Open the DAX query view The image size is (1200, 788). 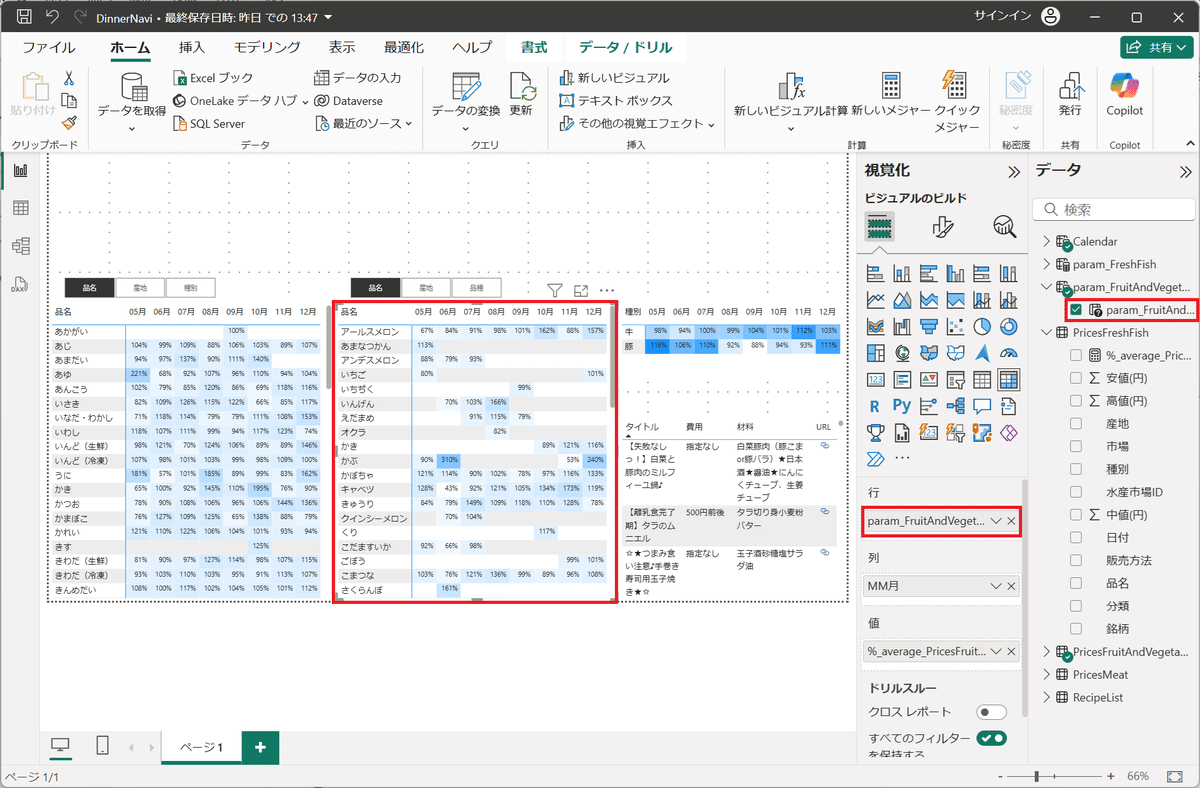pyautogui.click(x=20, y=284)
